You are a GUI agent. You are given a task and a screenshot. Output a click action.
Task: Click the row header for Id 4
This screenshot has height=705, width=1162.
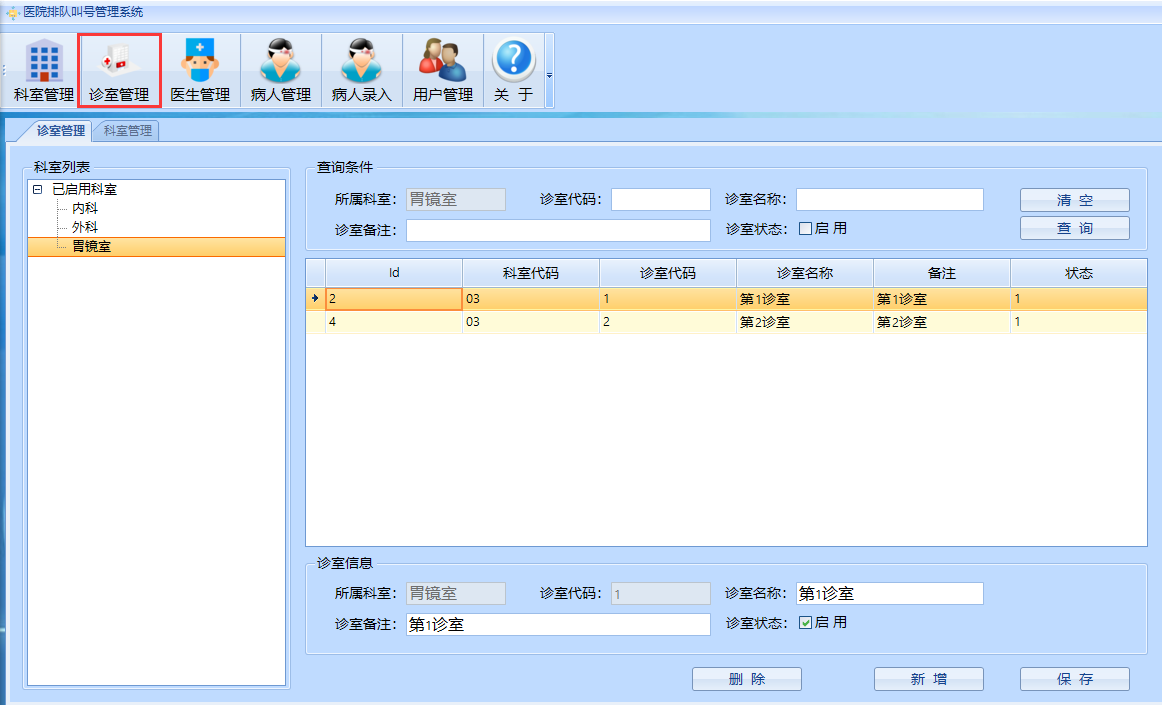316,322
